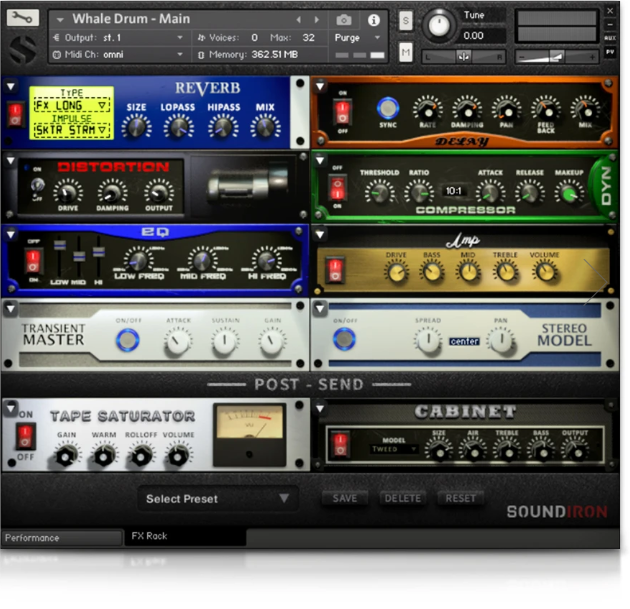Open the Purge dropdown menu
630x609 pixels.
pyautogui.click(x=357, y=38)
